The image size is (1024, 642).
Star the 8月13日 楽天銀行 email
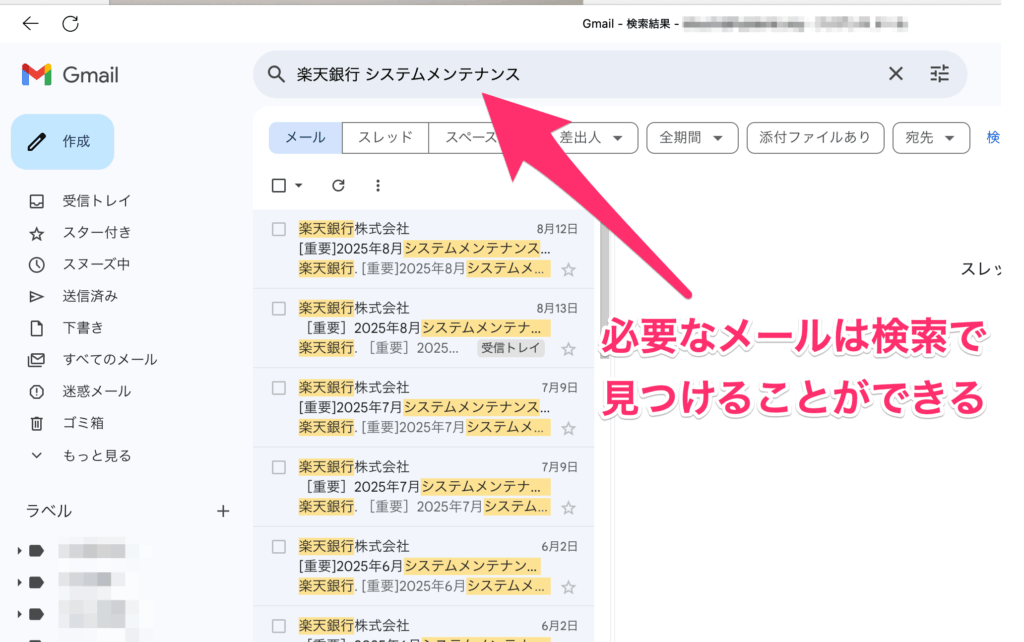(x=569, y=349)
